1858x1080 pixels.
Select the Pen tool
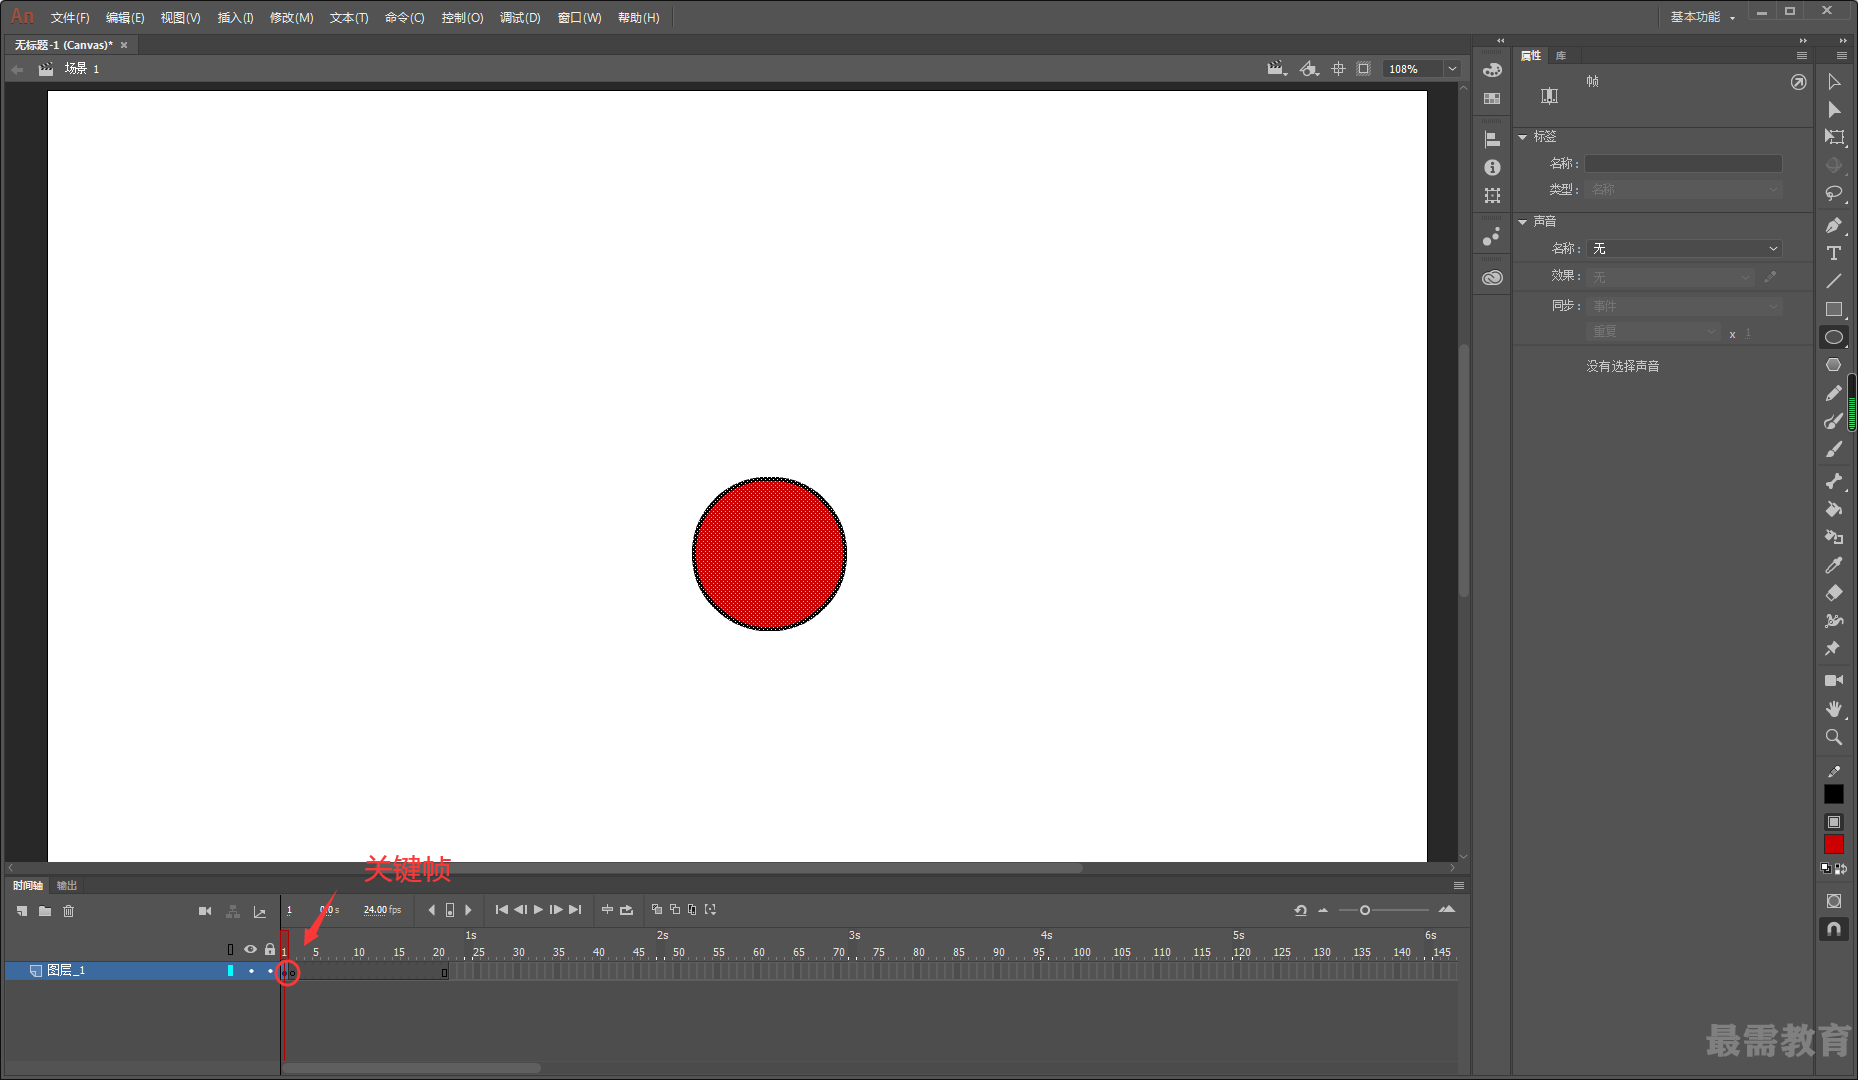tap(1834, 225)
